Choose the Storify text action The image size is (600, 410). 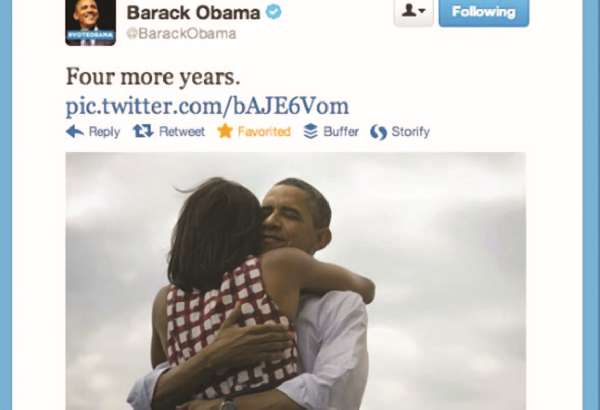point(411,132)
